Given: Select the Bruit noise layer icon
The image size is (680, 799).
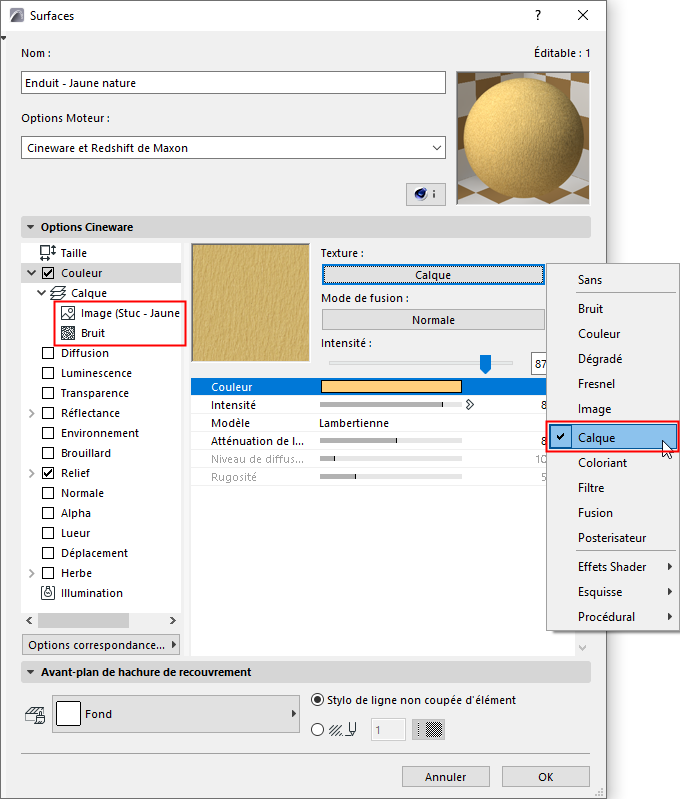Looking at the screenshot, I should pyautogui.click(x=68, y=333).
